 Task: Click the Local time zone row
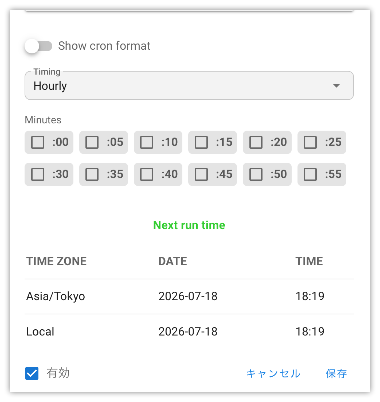pyautogui.click(x=189, y=331)
